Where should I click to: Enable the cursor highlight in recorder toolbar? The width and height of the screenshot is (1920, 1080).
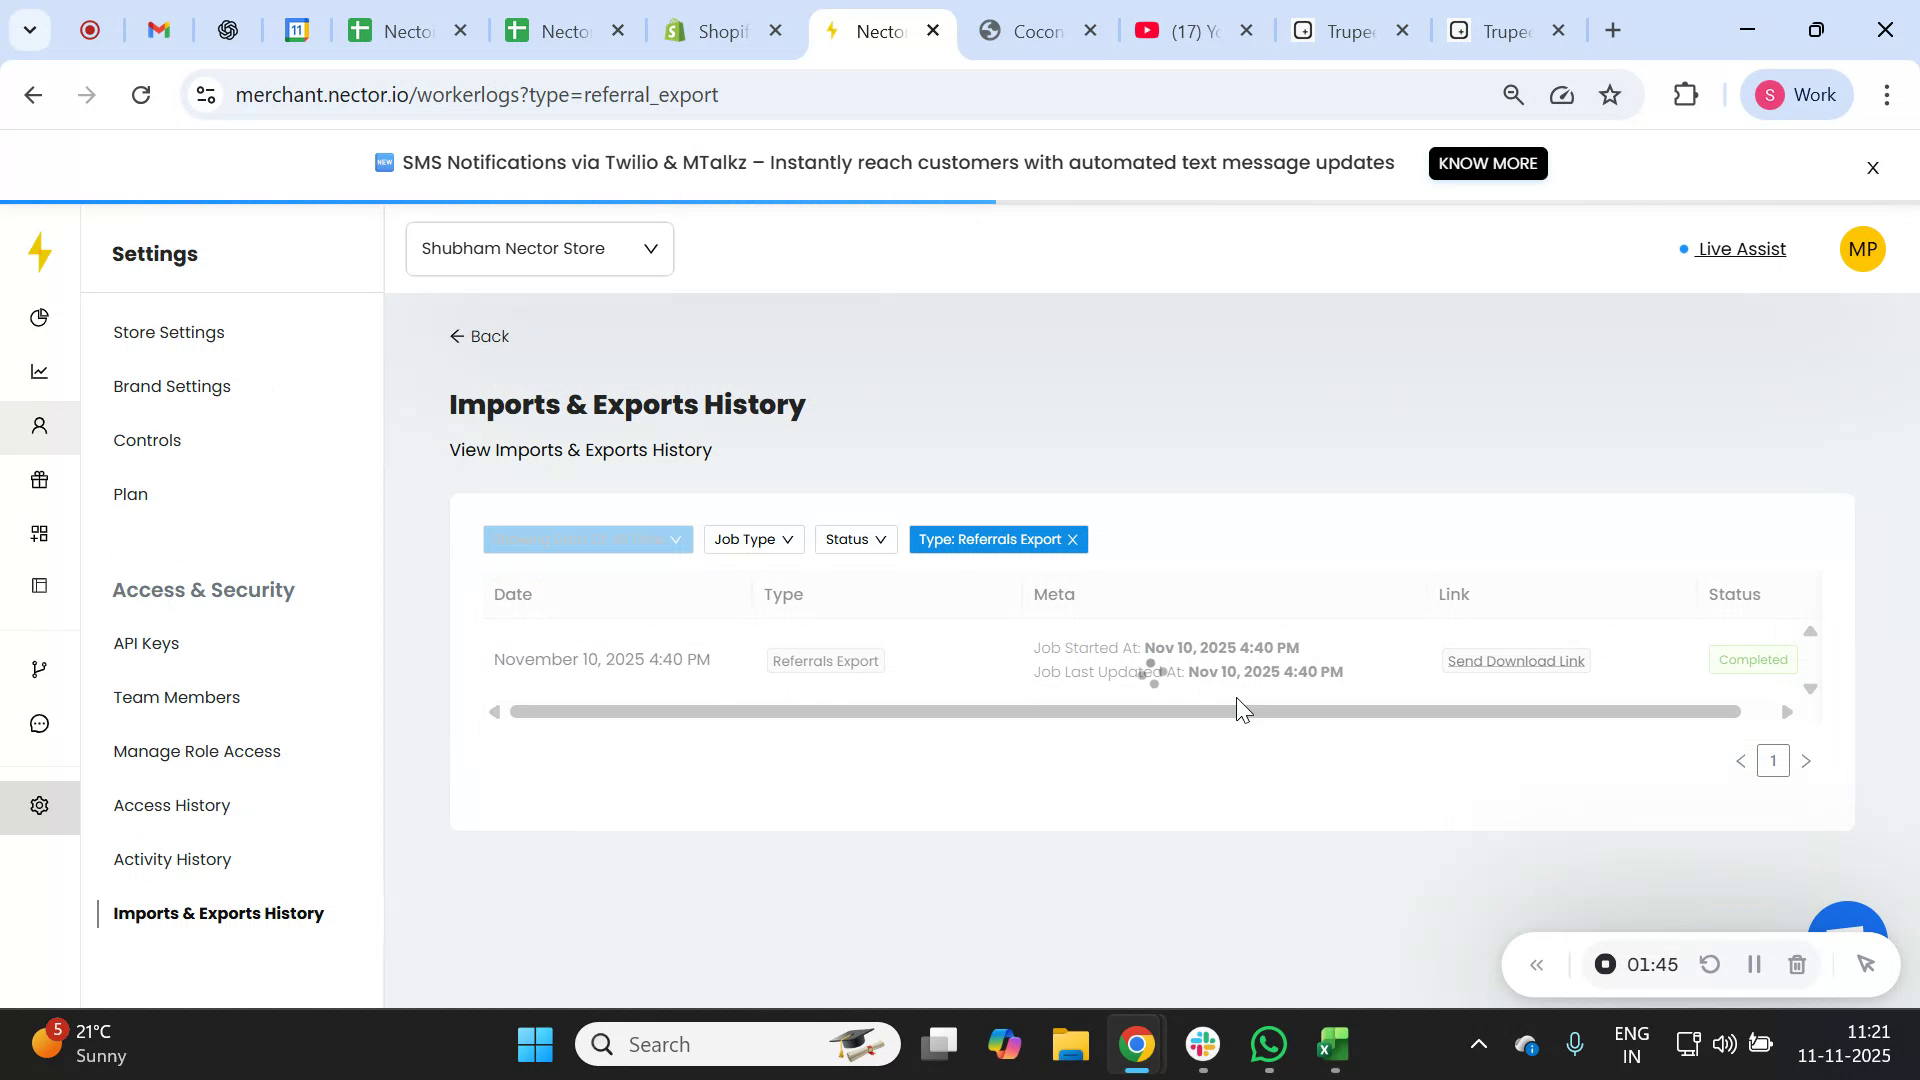point(1866,964)
